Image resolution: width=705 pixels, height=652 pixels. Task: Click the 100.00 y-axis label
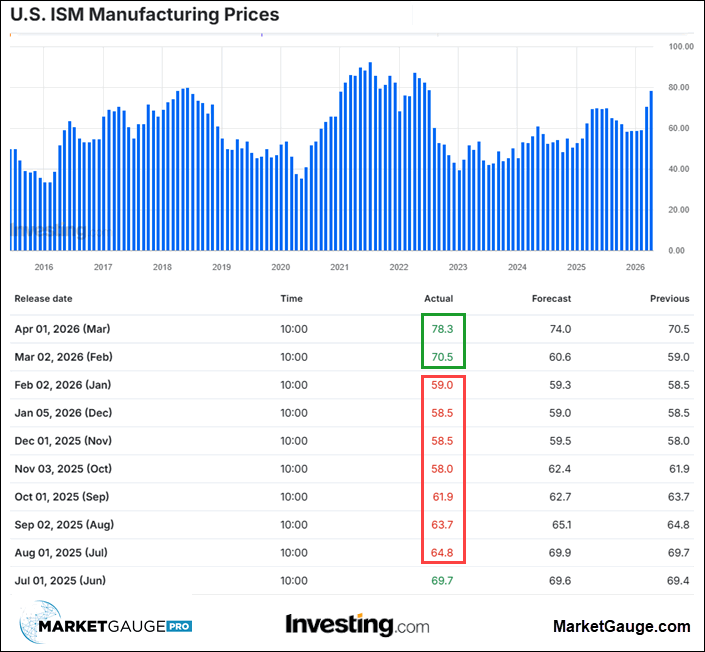pos(681,47)
